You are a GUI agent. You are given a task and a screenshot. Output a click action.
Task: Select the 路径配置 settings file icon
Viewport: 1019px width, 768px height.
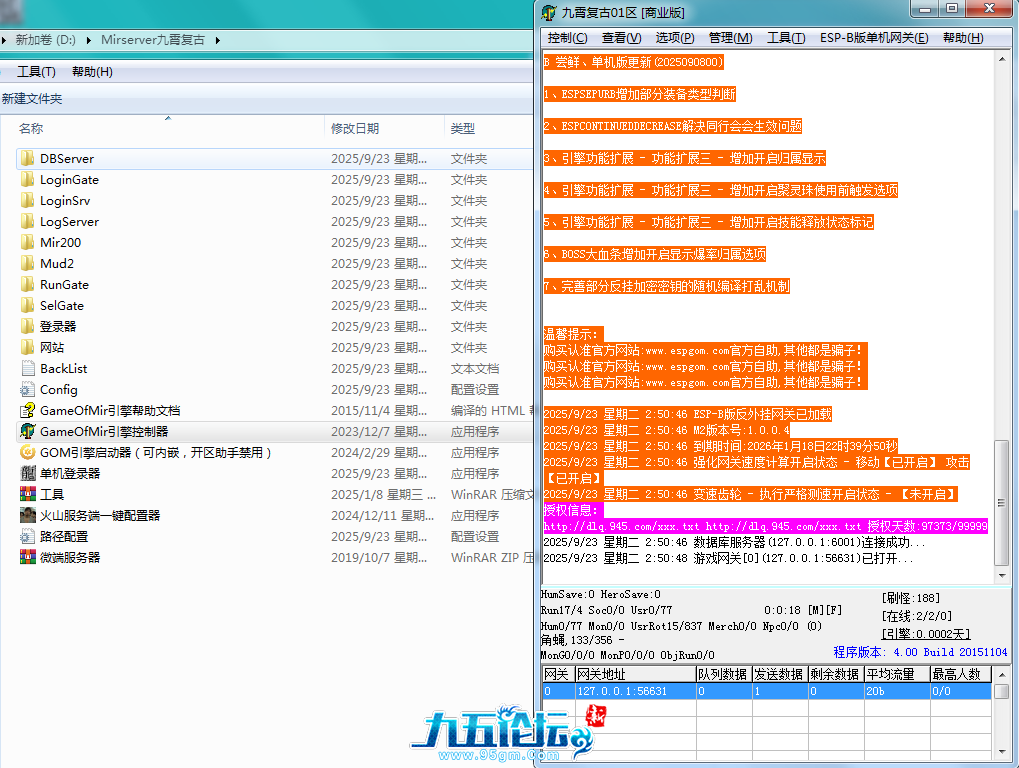[27, 537]
